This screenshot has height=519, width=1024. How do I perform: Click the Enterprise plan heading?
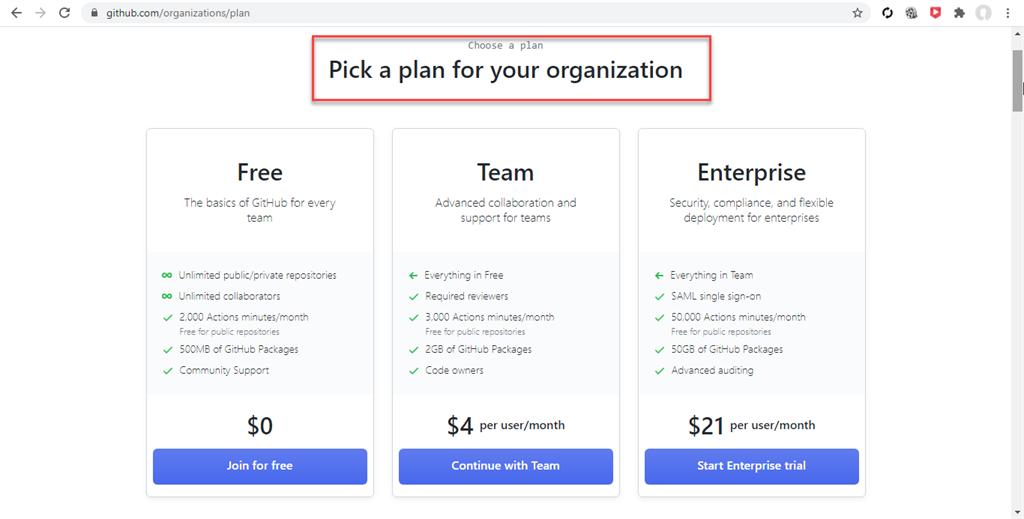point(751,173)
